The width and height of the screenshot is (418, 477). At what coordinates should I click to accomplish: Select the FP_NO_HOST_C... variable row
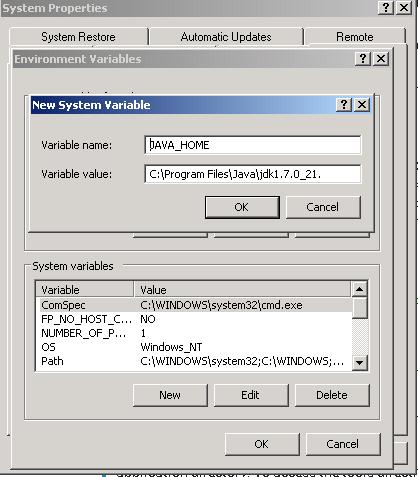pyautogui.click(x=193, y=319)
